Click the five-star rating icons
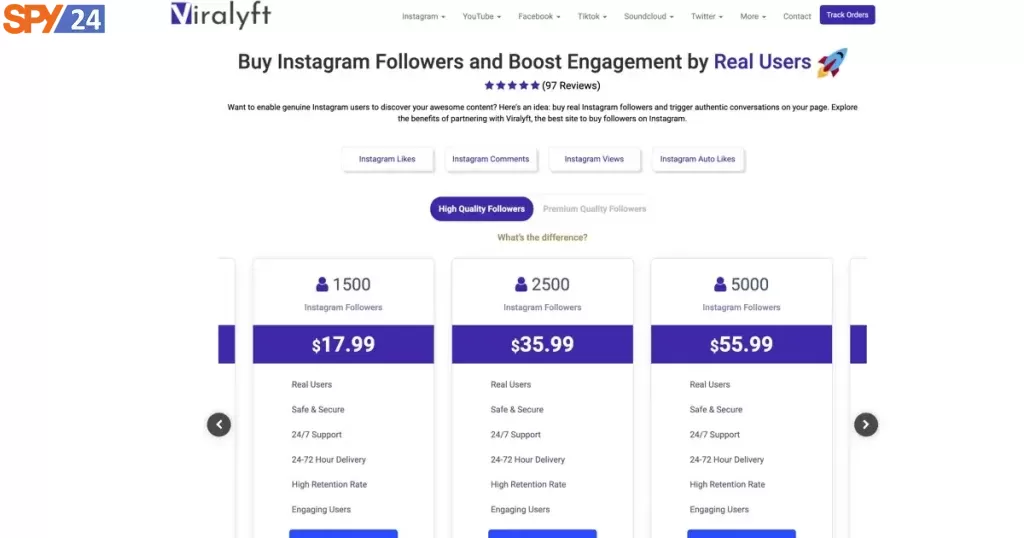The width and height of the screenshot is (1024, 538). click(512, 86)
